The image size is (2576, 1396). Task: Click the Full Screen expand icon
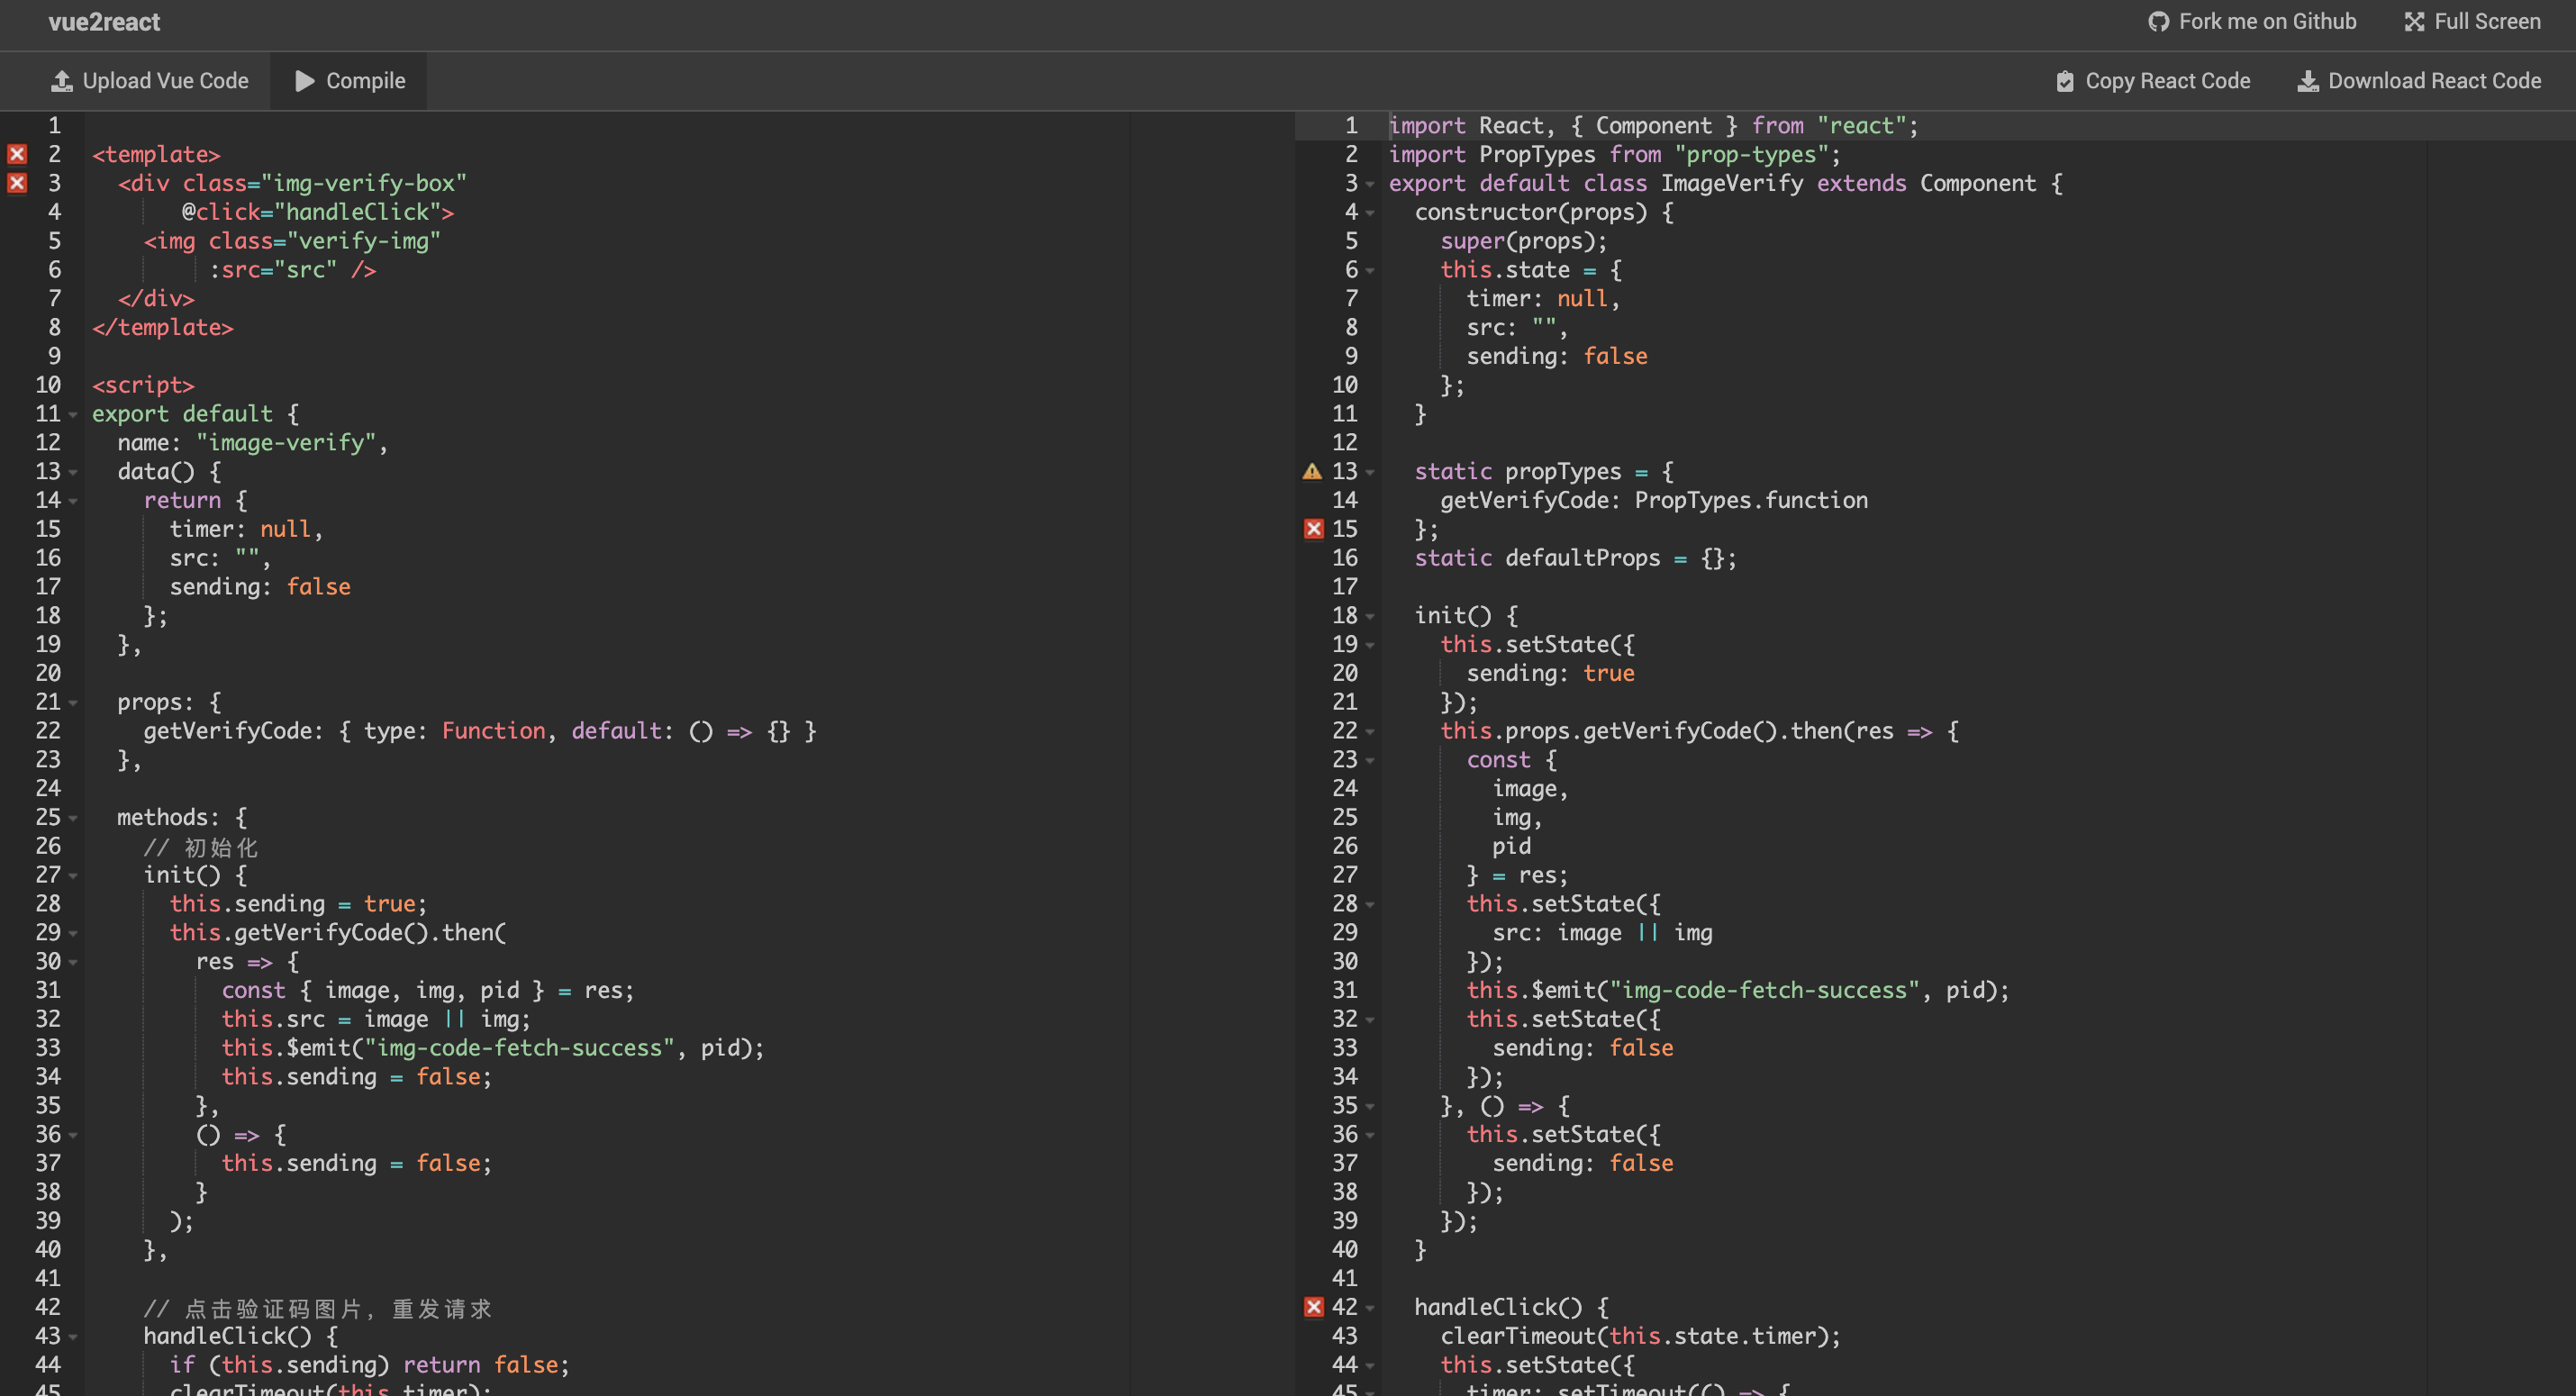tap(2414, 22)
